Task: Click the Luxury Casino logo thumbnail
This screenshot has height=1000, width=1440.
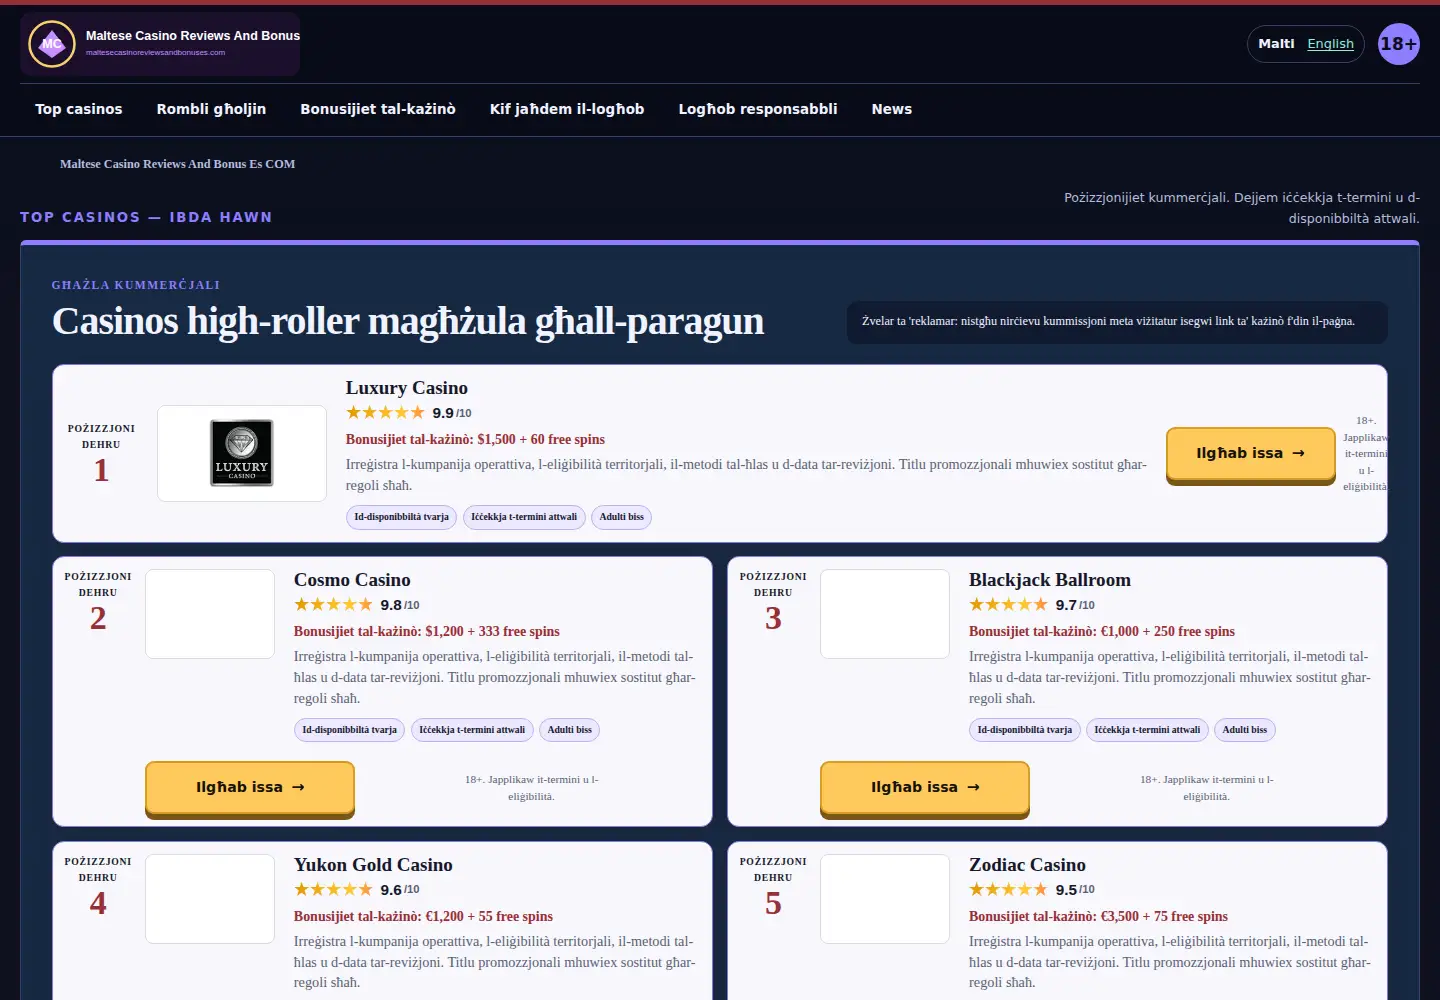Action: click(242, 453)
